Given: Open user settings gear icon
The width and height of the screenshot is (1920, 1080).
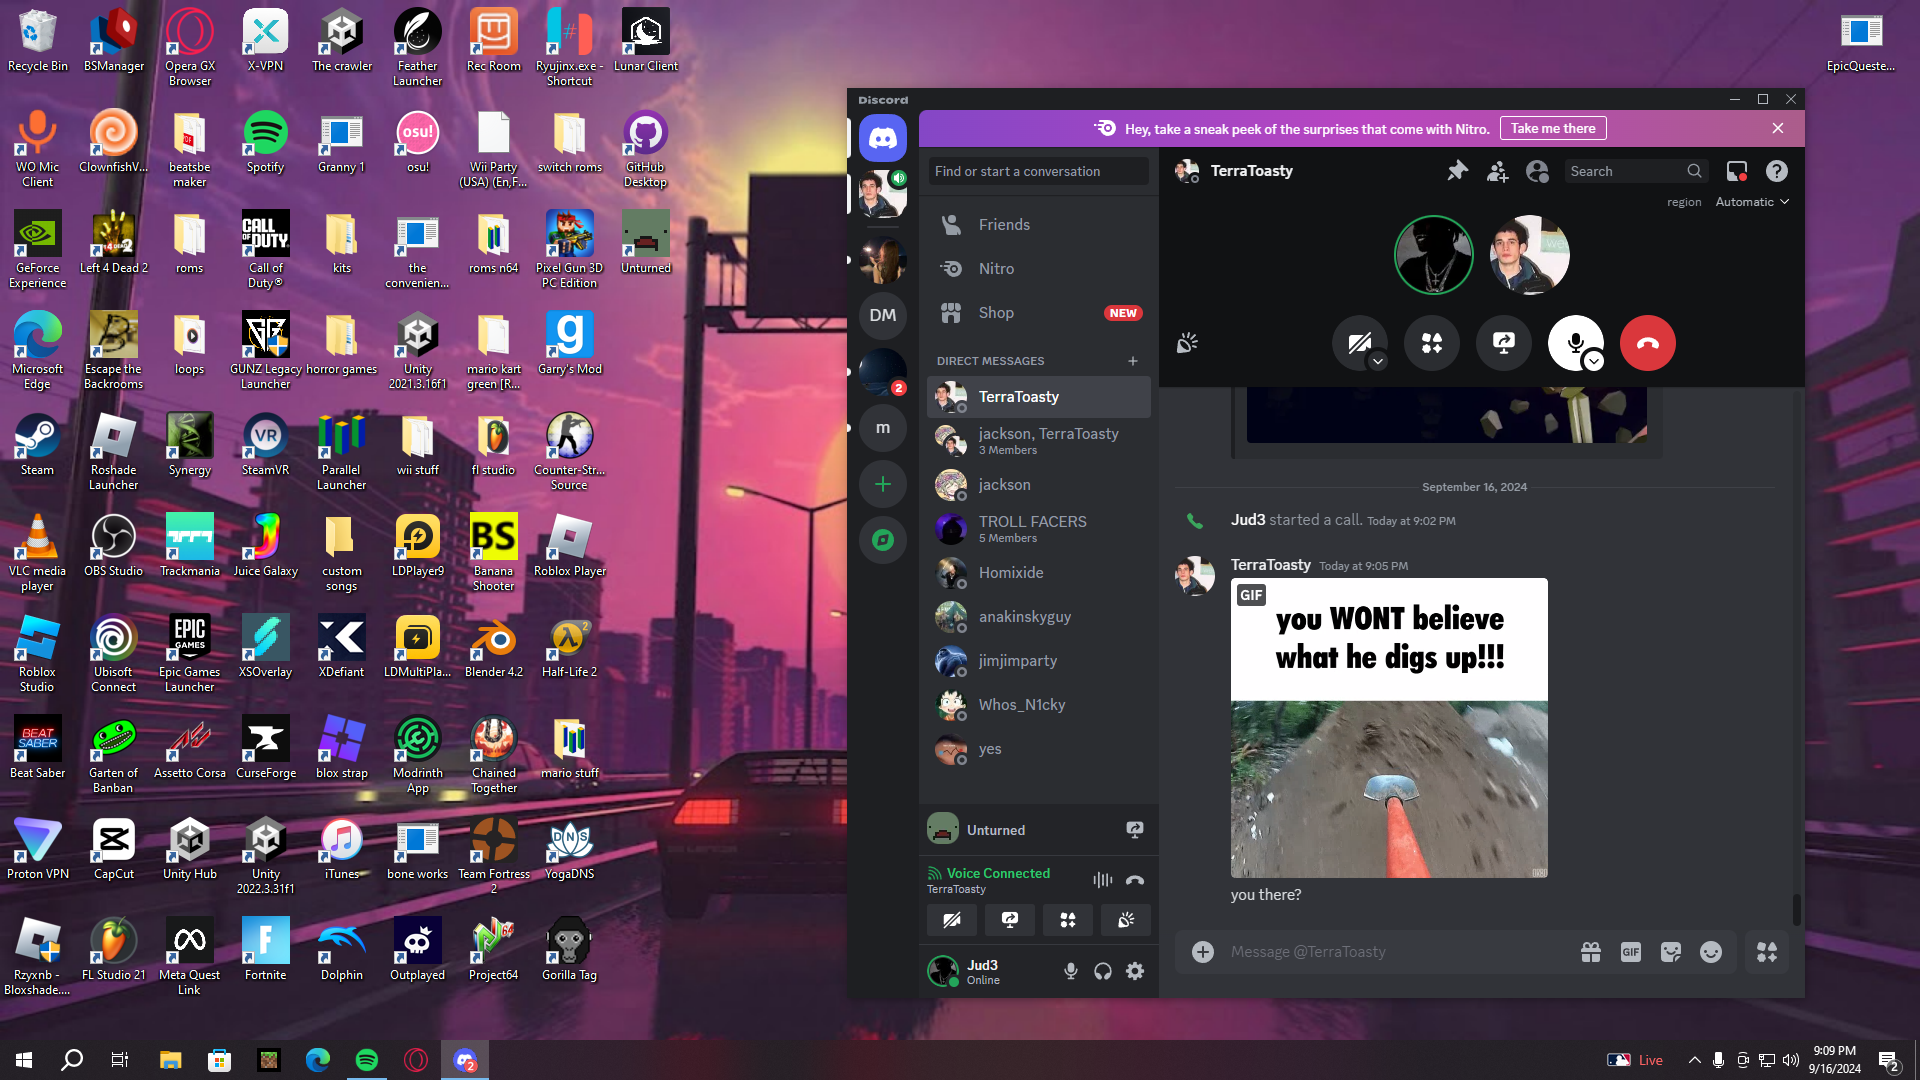Looking at the screenshot, I should pyautogui.click(x=1135, y=971).
